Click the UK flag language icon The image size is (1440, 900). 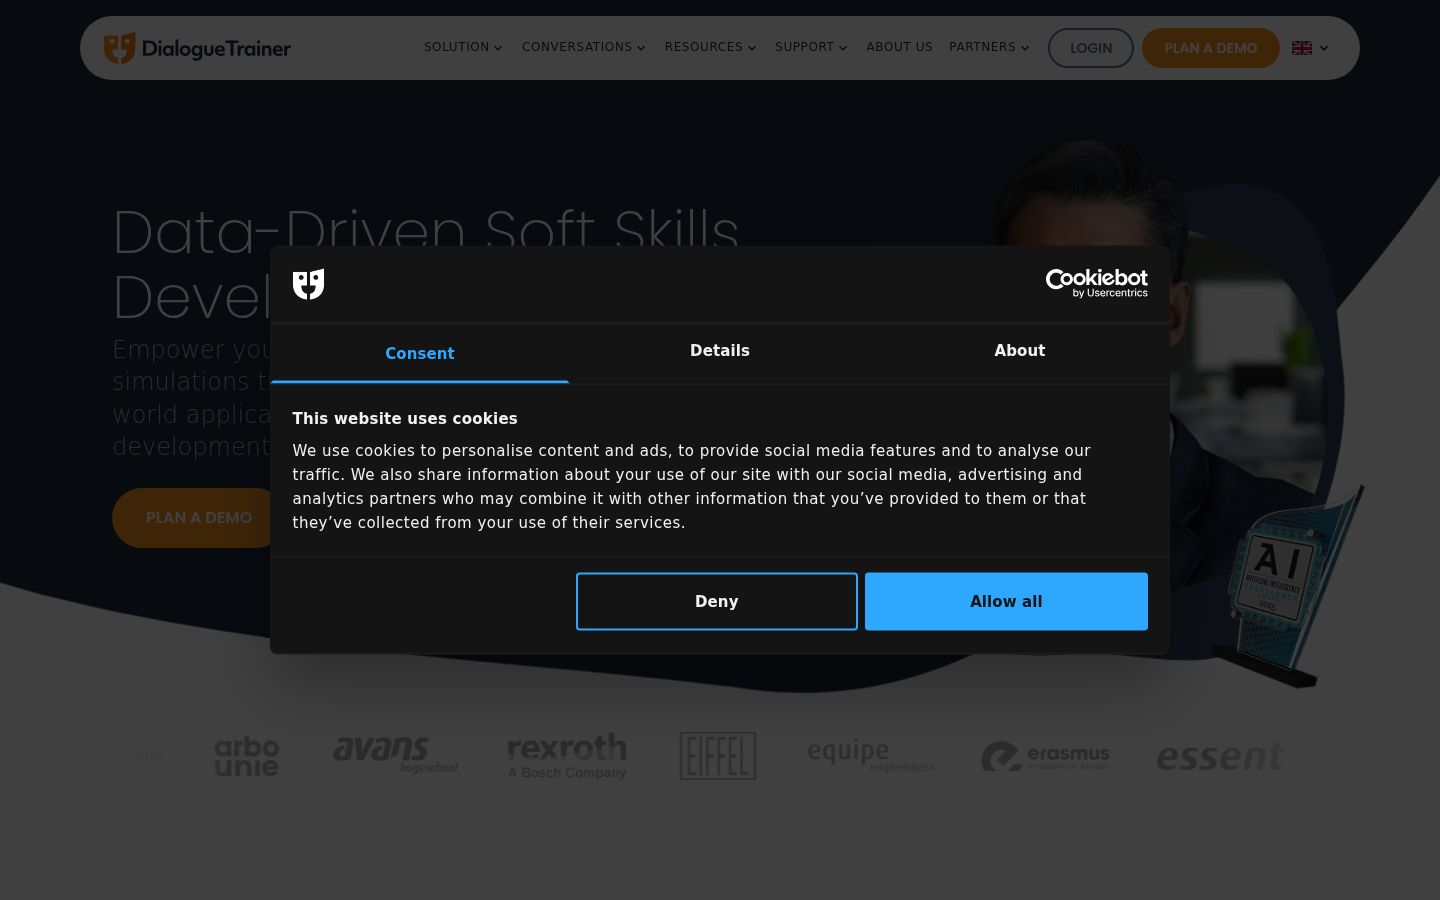point(1301,48)
